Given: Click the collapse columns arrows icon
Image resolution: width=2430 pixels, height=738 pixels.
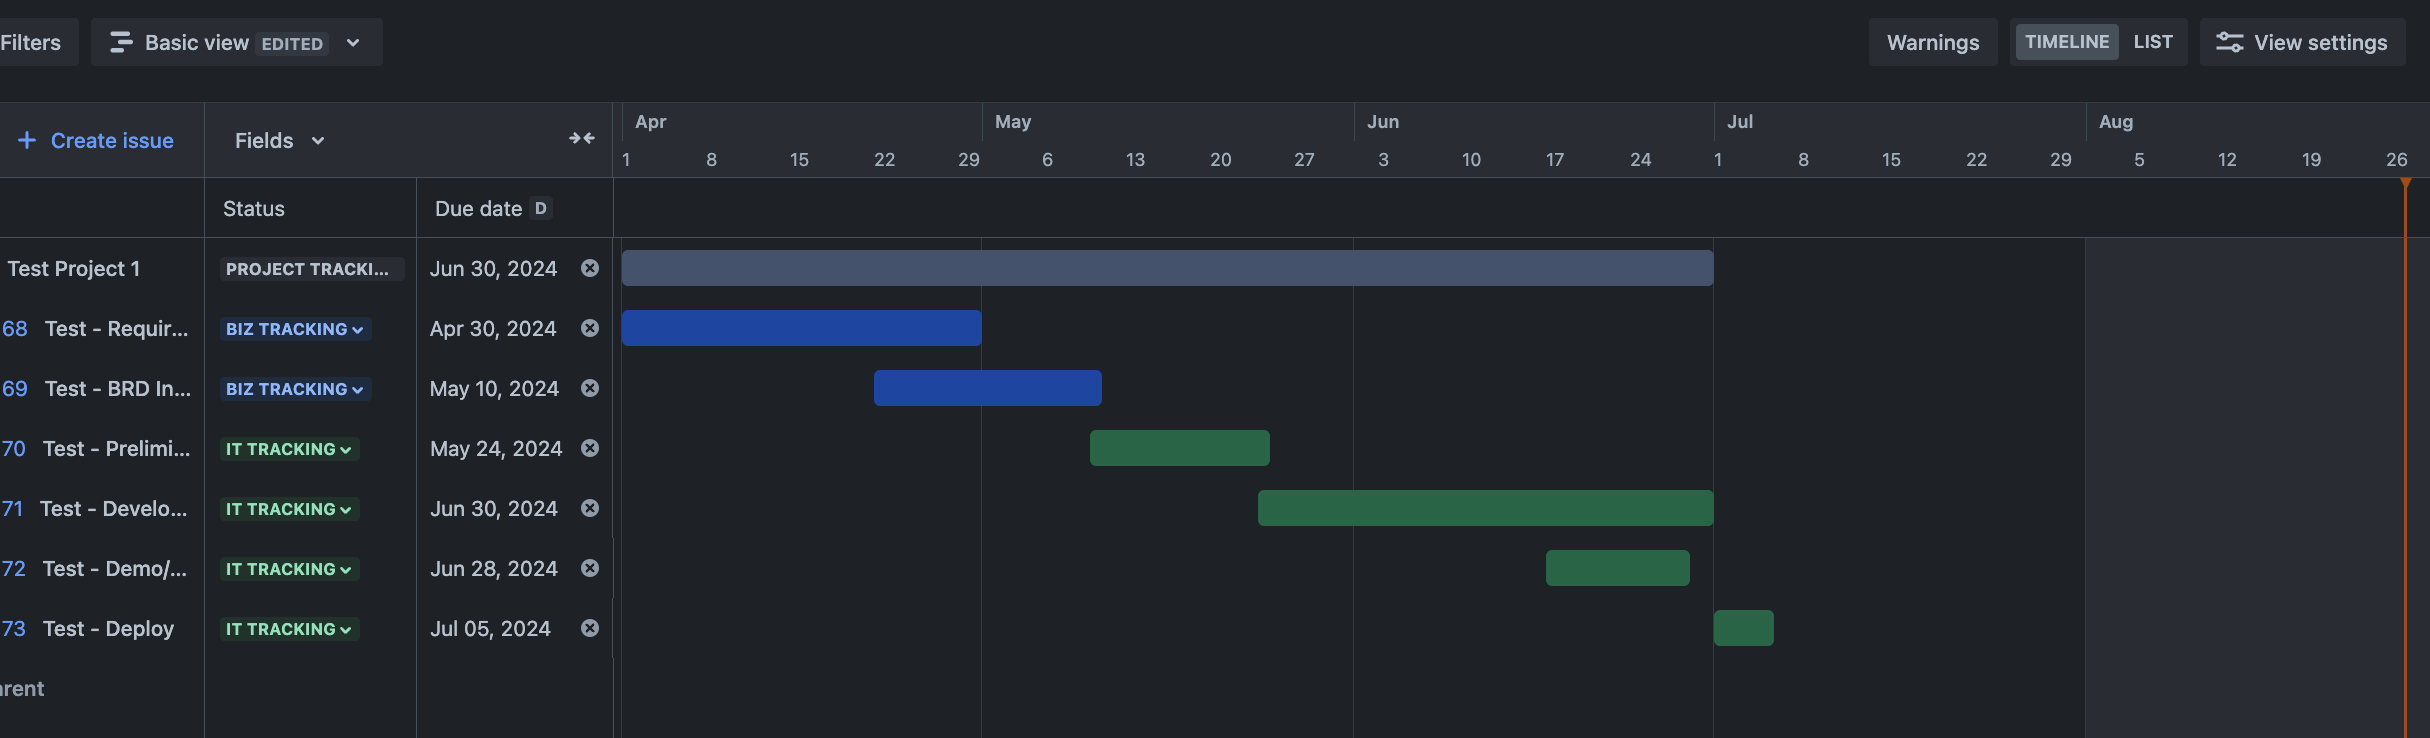Looking at the screenshot, I should 582,139.
